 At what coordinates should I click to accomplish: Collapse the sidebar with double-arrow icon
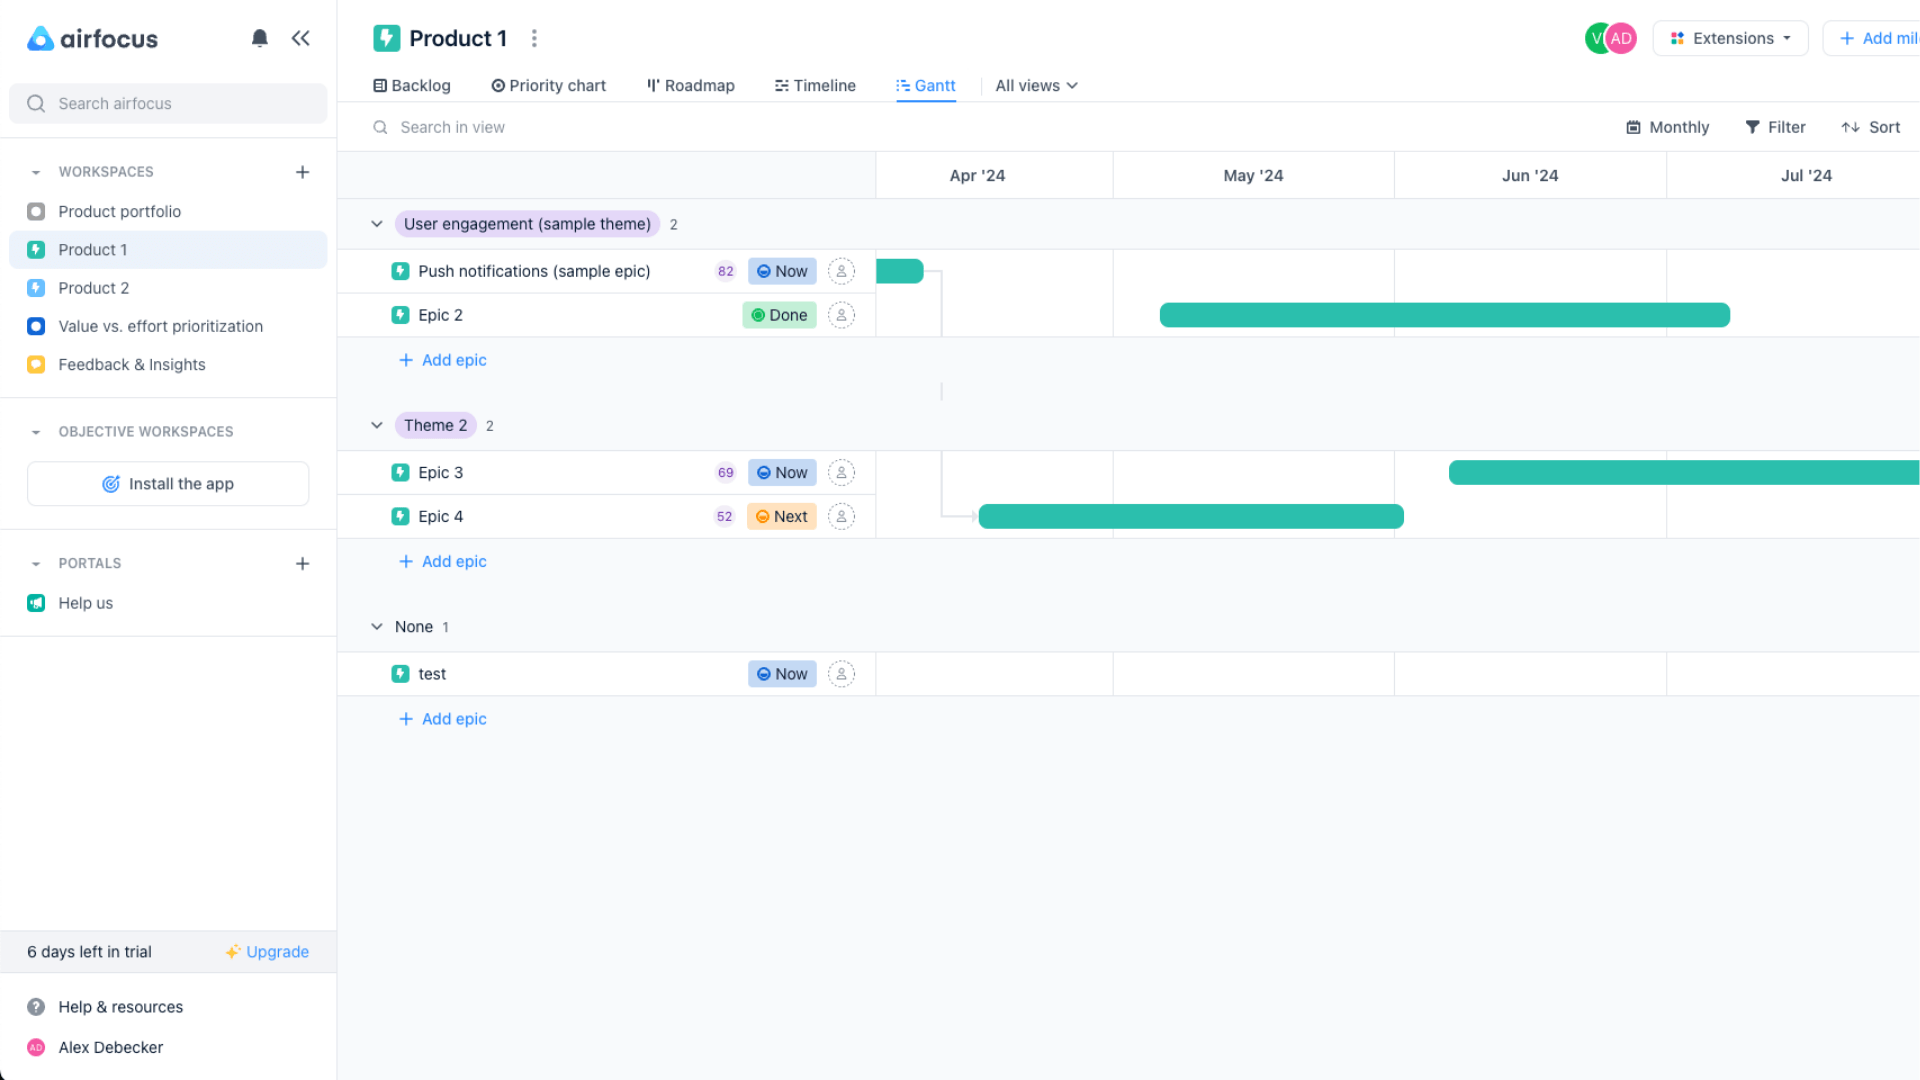(300, 38)
